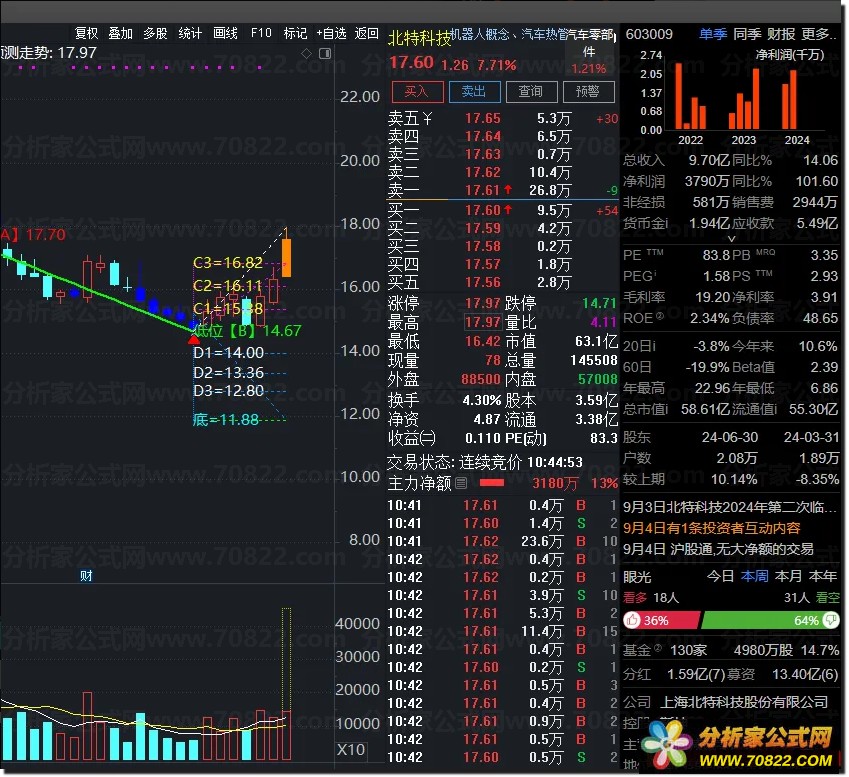Click the green 64% bearish bar
Screen dimensions: 849x777
[769, 620]
